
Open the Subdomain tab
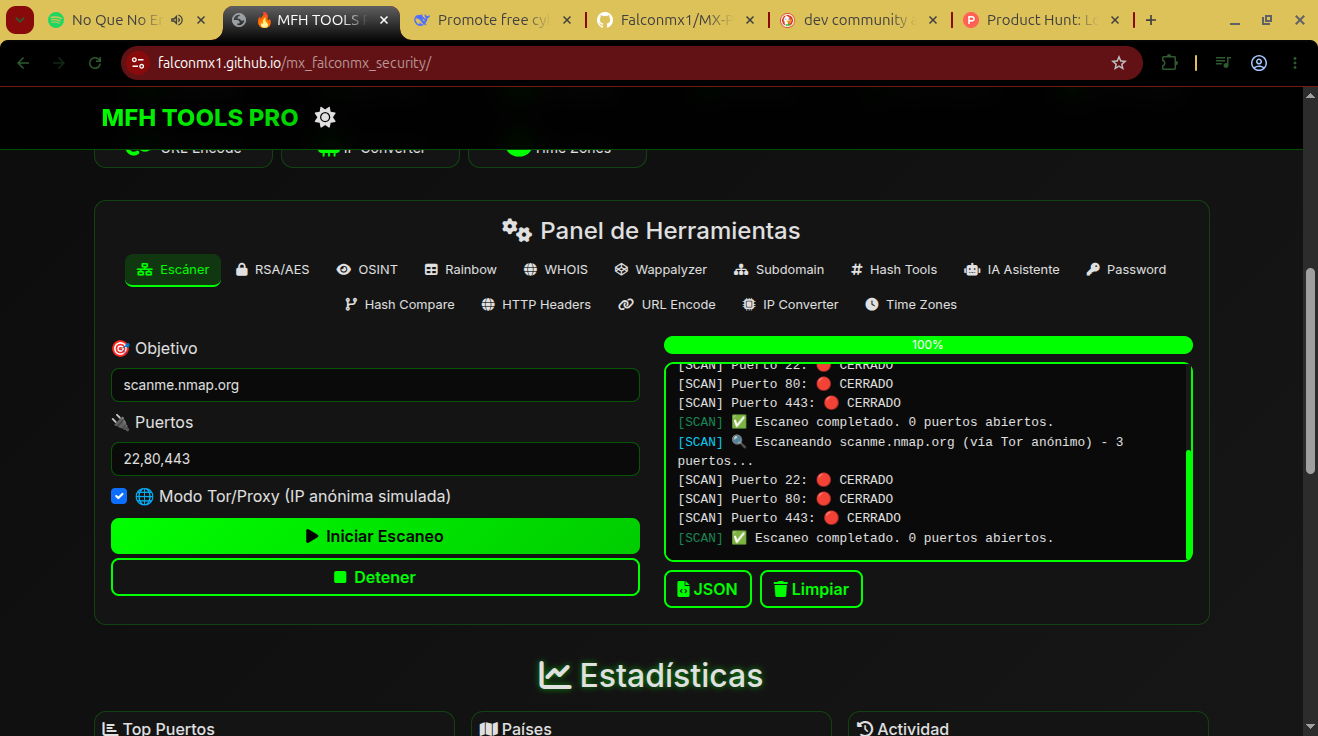pyautogui.click(x=779, y=270)
